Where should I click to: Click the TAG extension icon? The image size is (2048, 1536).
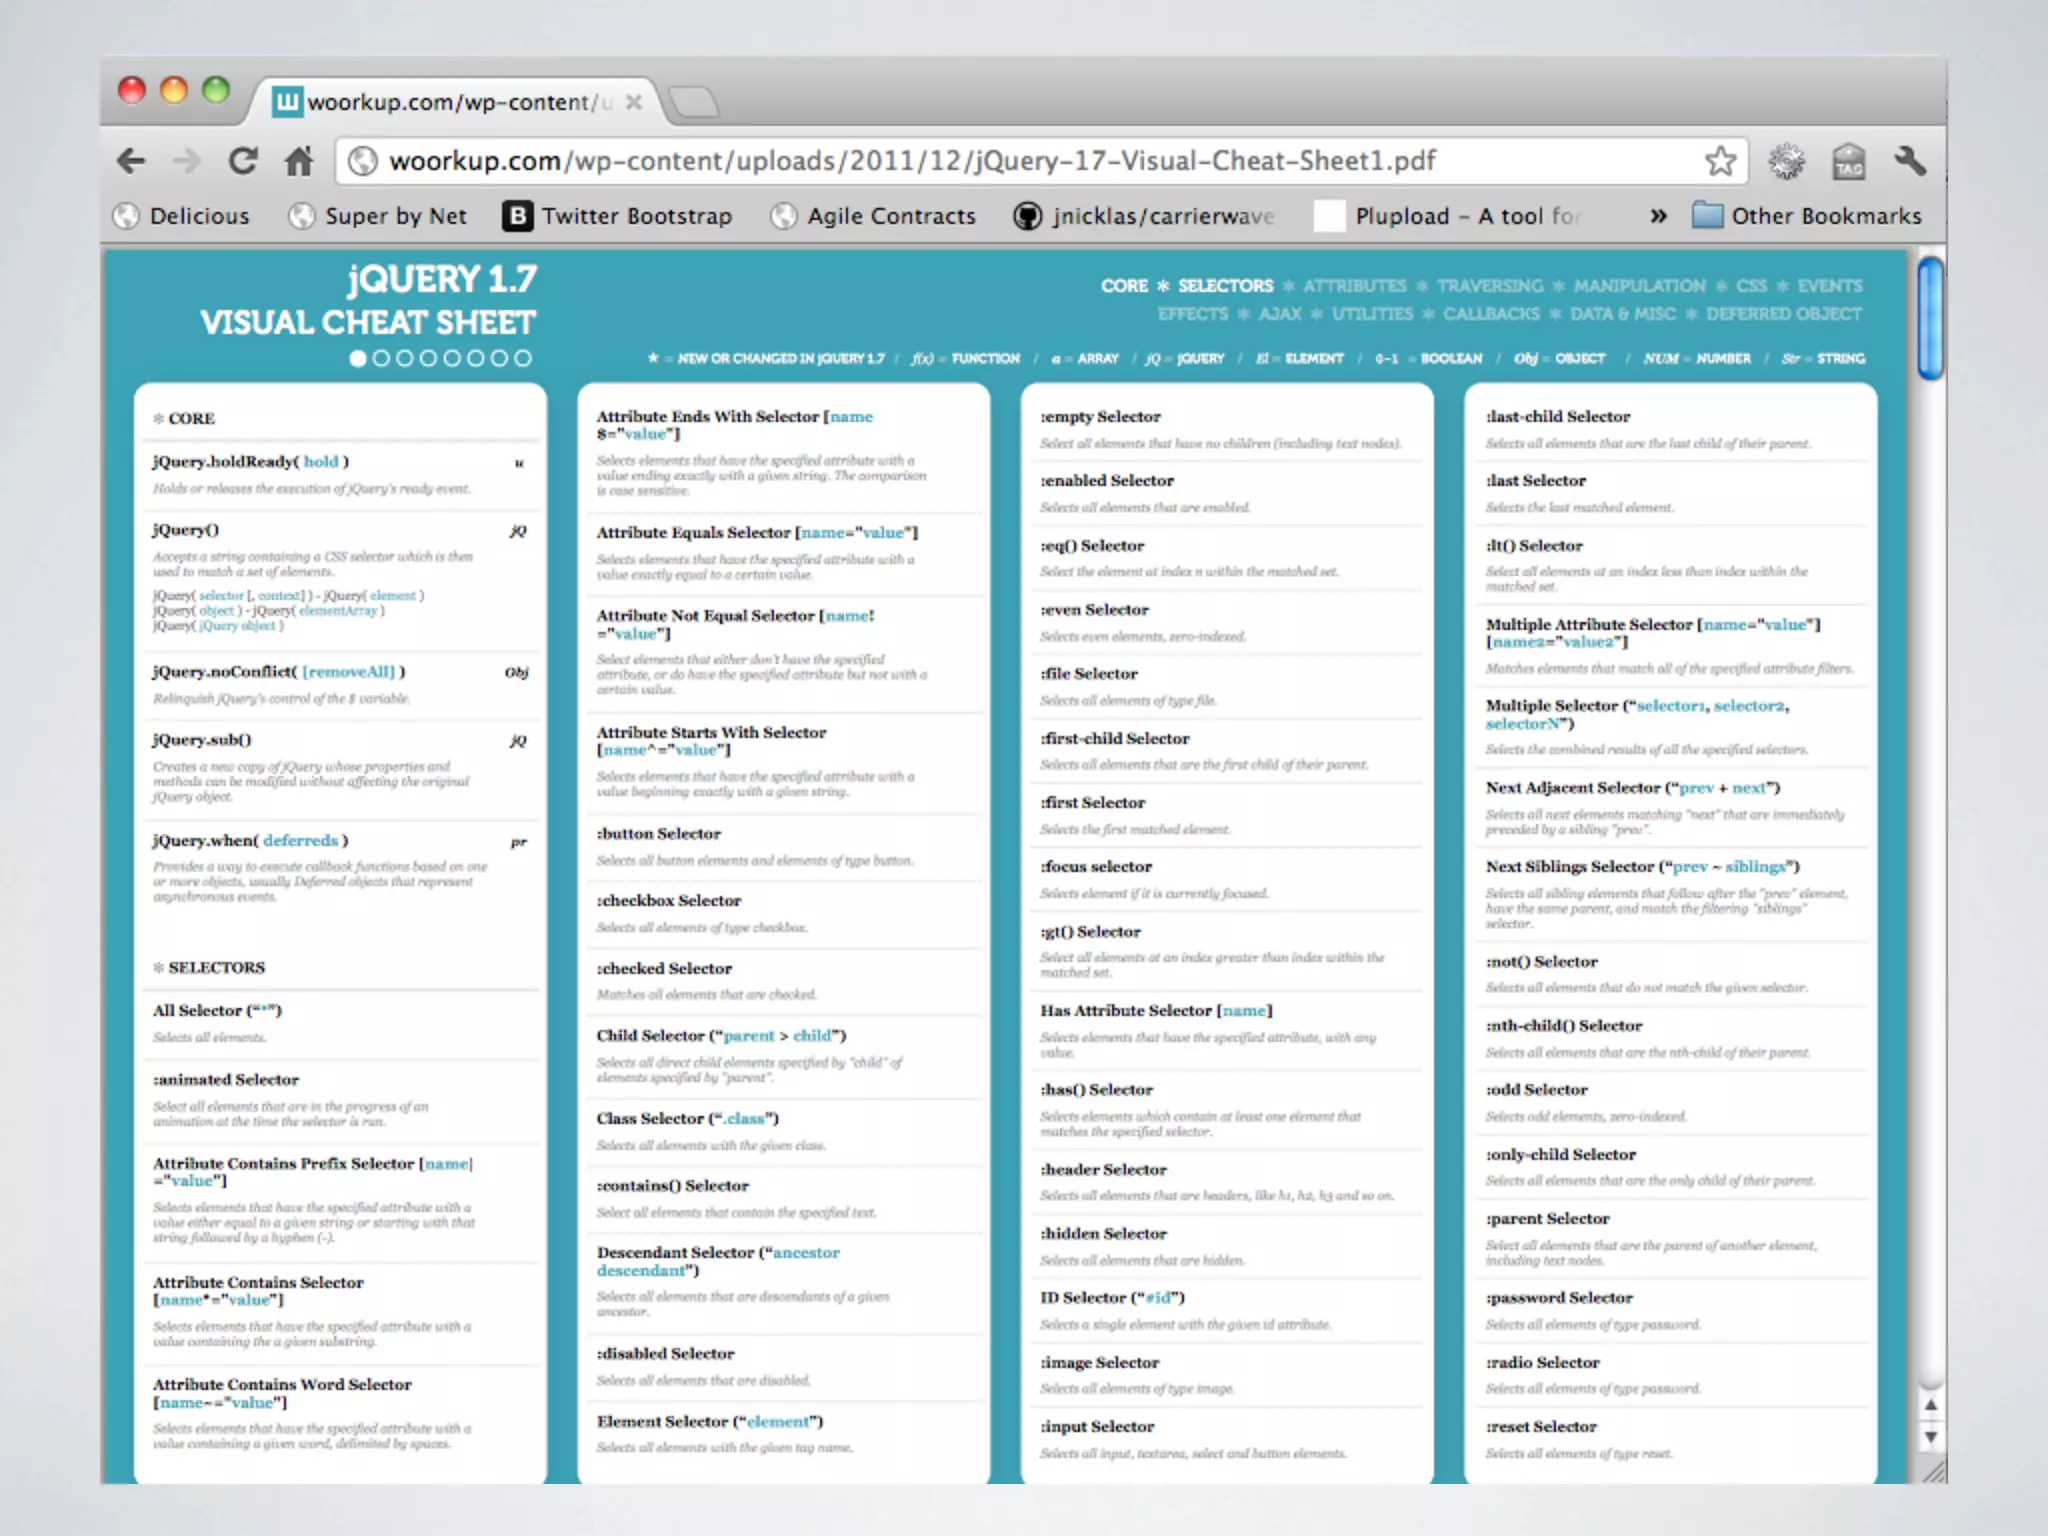[x=1848, y=161]
